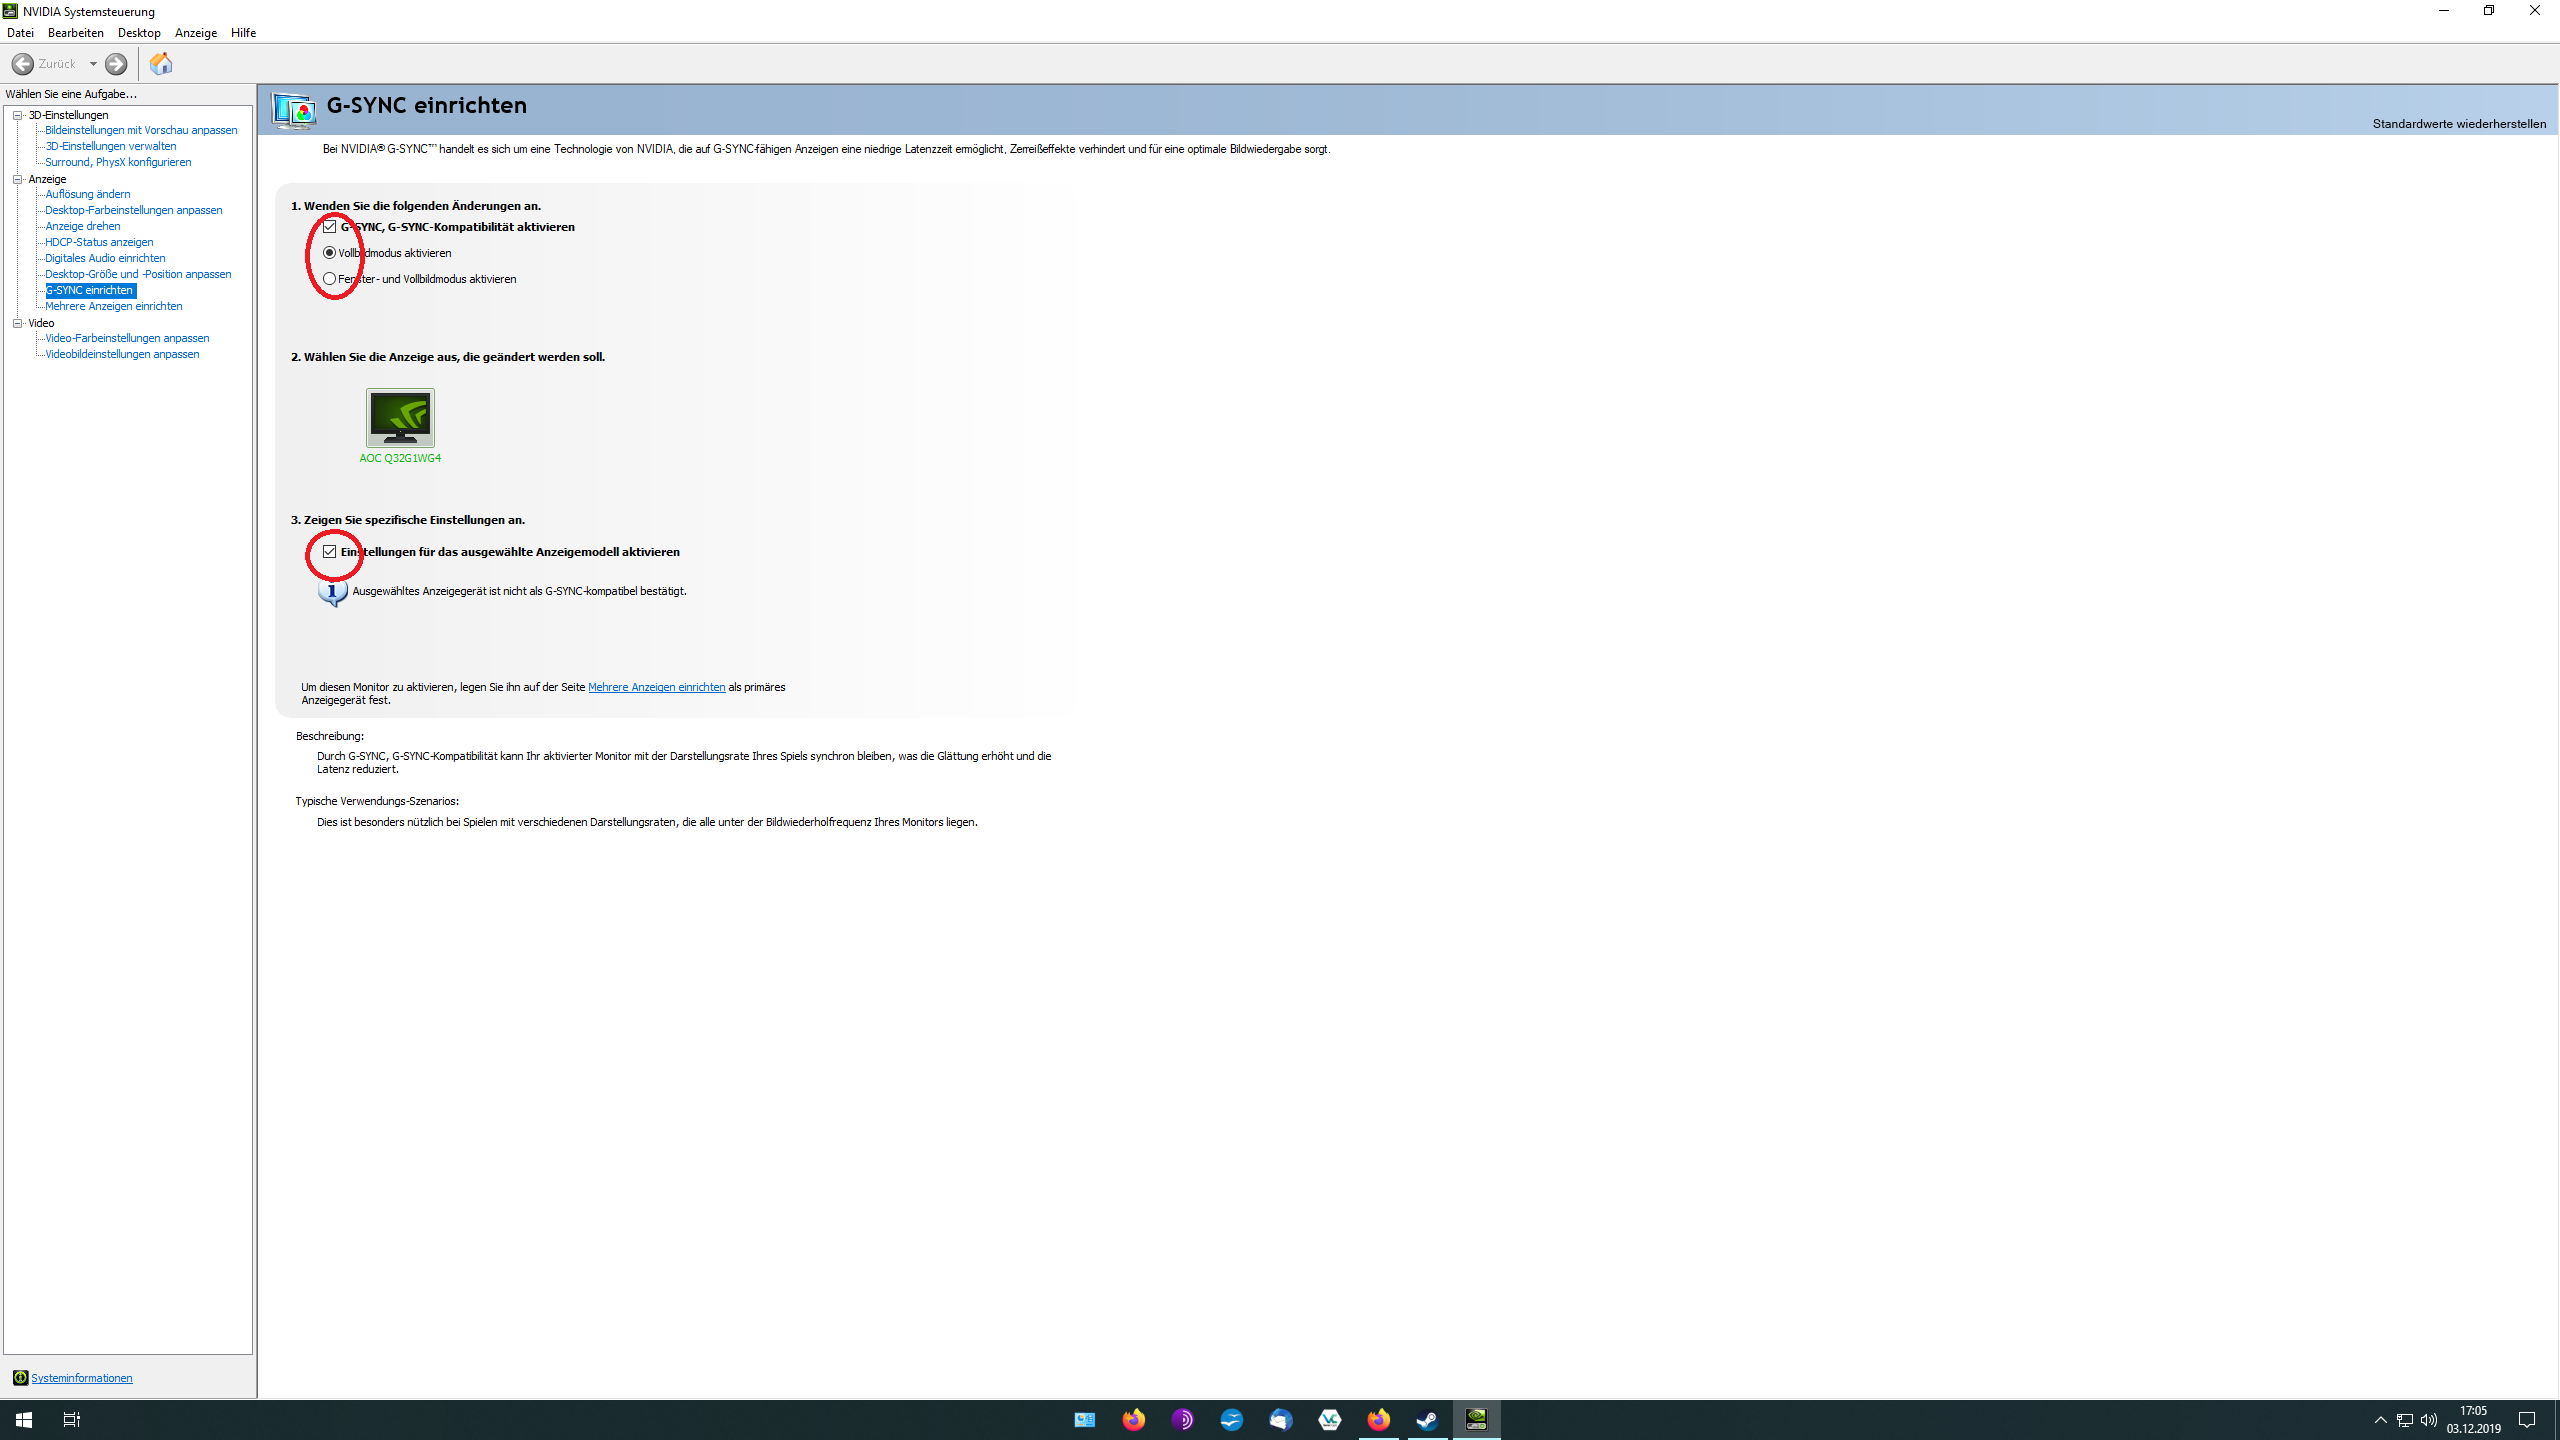Select the Vollbildmodus aktivieren radio button
2560x1440 pixels.
330,253
